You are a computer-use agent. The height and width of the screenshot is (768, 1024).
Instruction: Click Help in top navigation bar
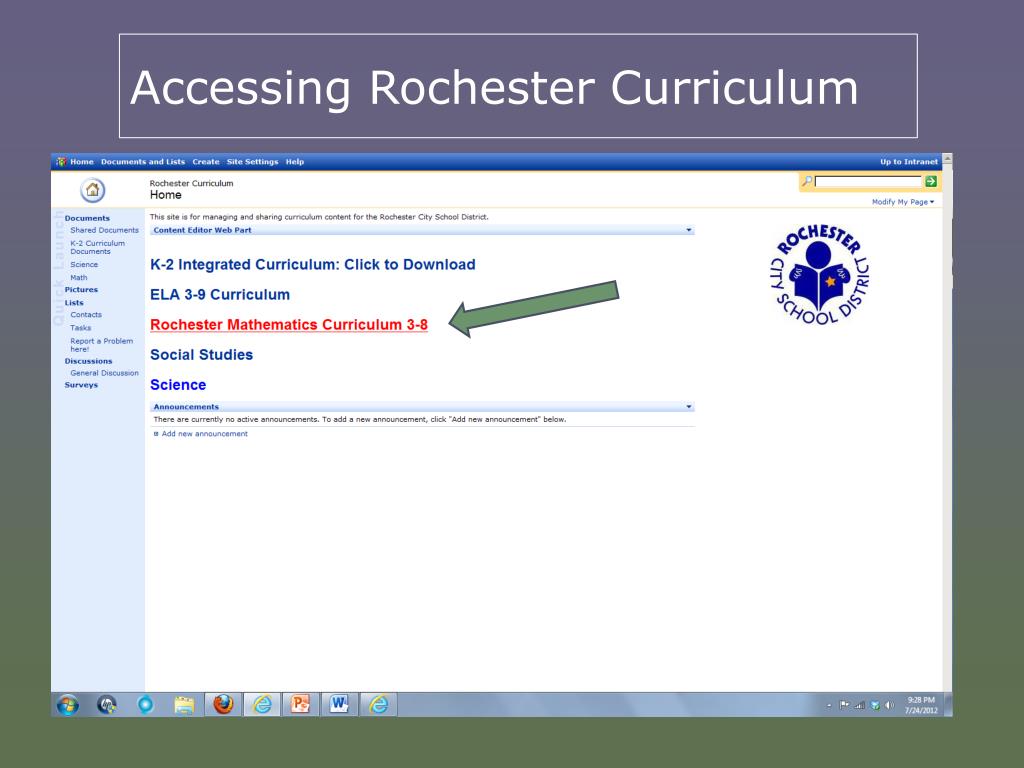pos(295,161)
